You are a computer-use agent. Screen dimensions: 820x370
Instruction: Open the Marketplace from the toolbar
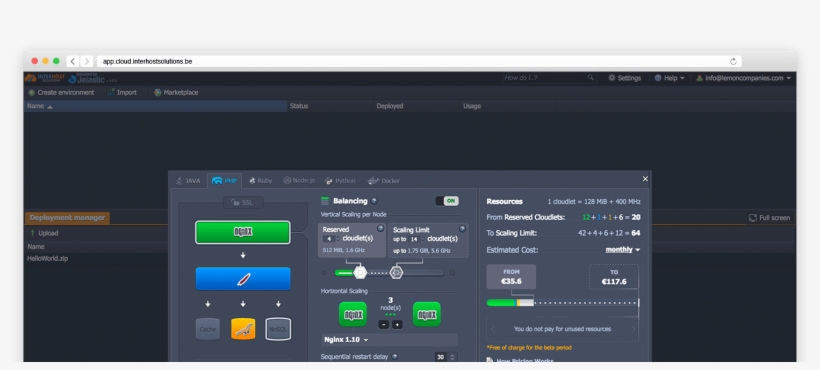point(176,92)
